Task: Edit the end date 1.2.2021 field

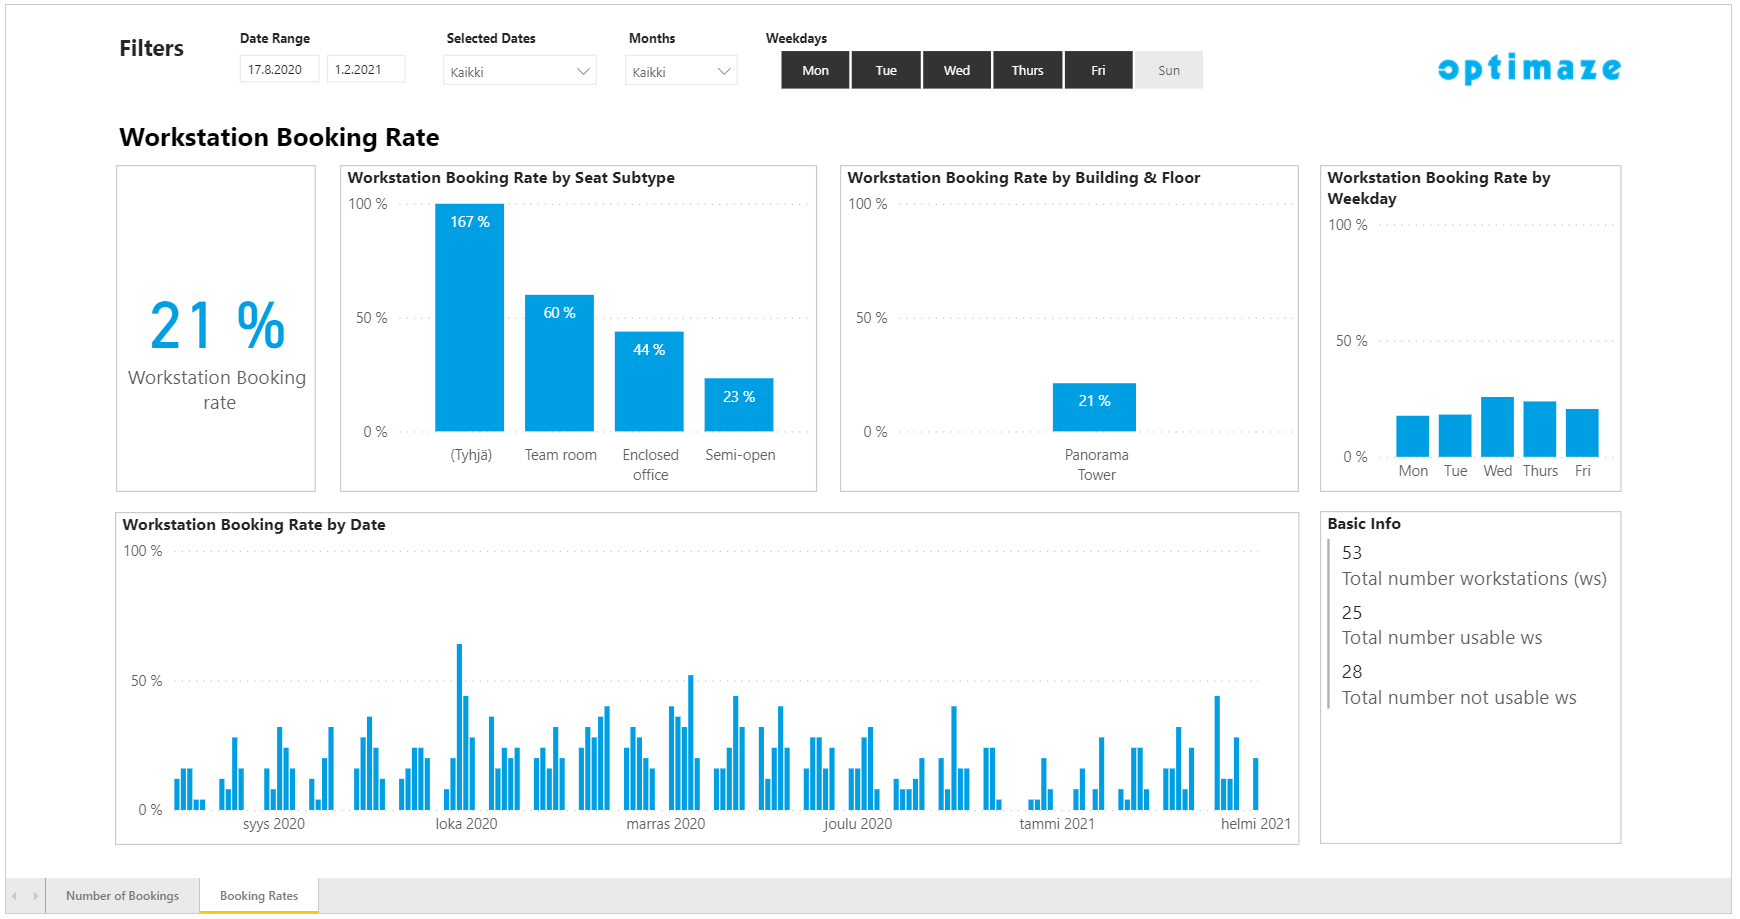Action: coord(365,69)
